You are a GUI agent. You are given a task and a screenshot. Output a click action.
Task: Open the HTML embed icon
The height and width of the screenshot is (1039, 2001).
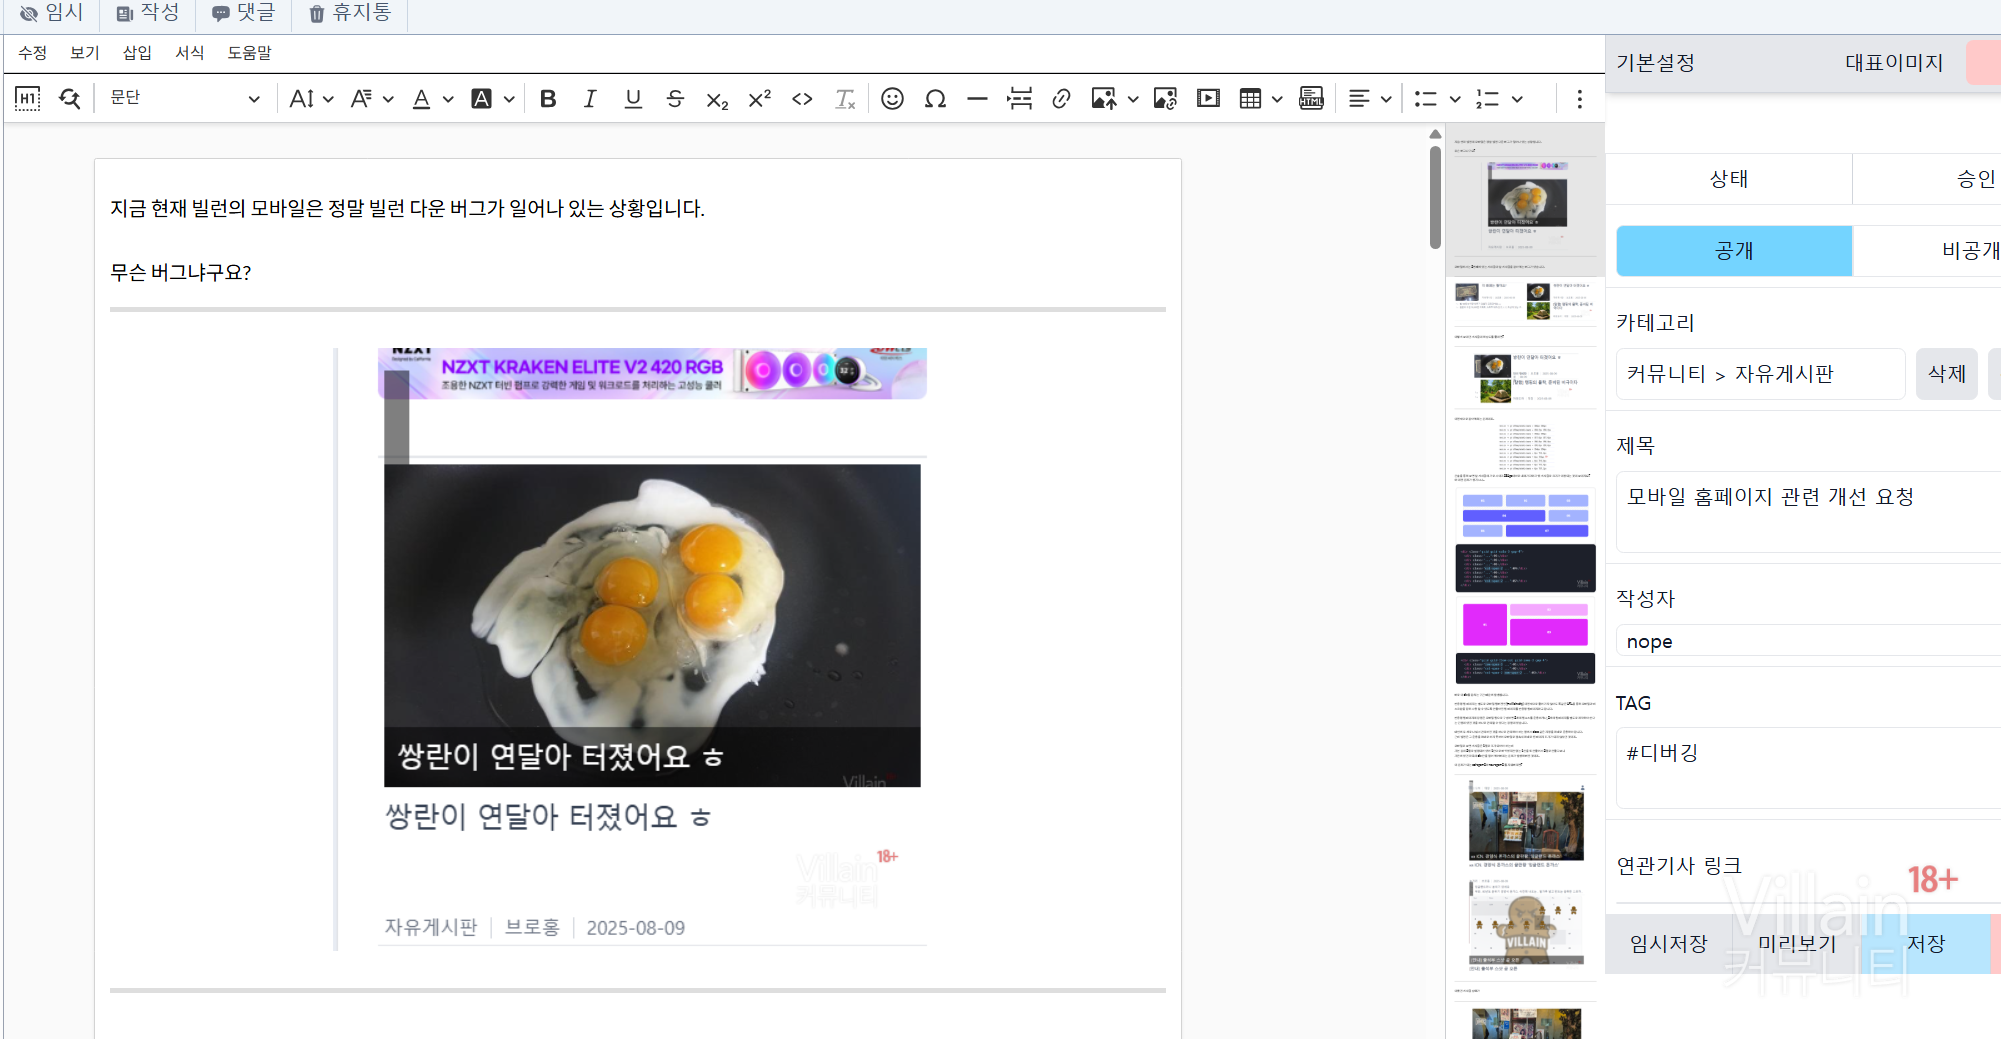click(x=1311, y=99)
